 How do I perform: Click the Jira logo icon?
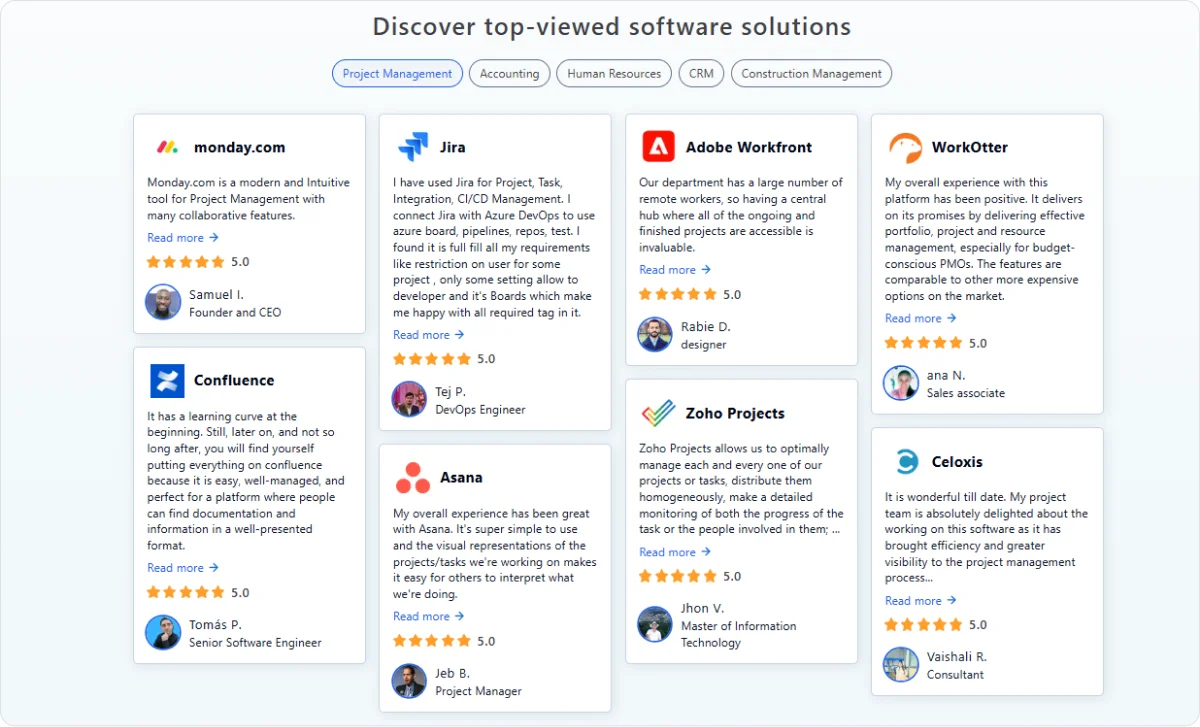pyautogui.click(x=413, y=147)
